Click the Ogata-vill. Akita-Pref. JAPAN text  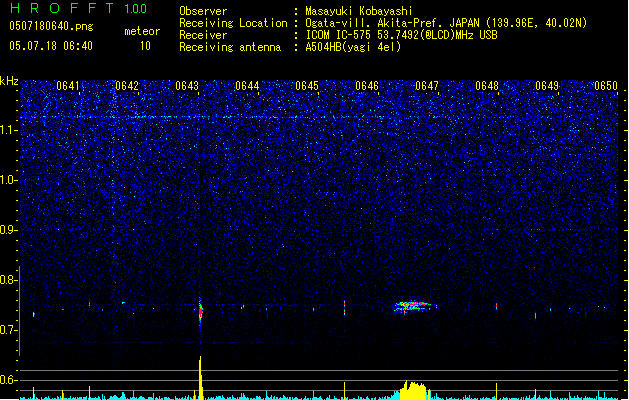(x=391, y=23)
